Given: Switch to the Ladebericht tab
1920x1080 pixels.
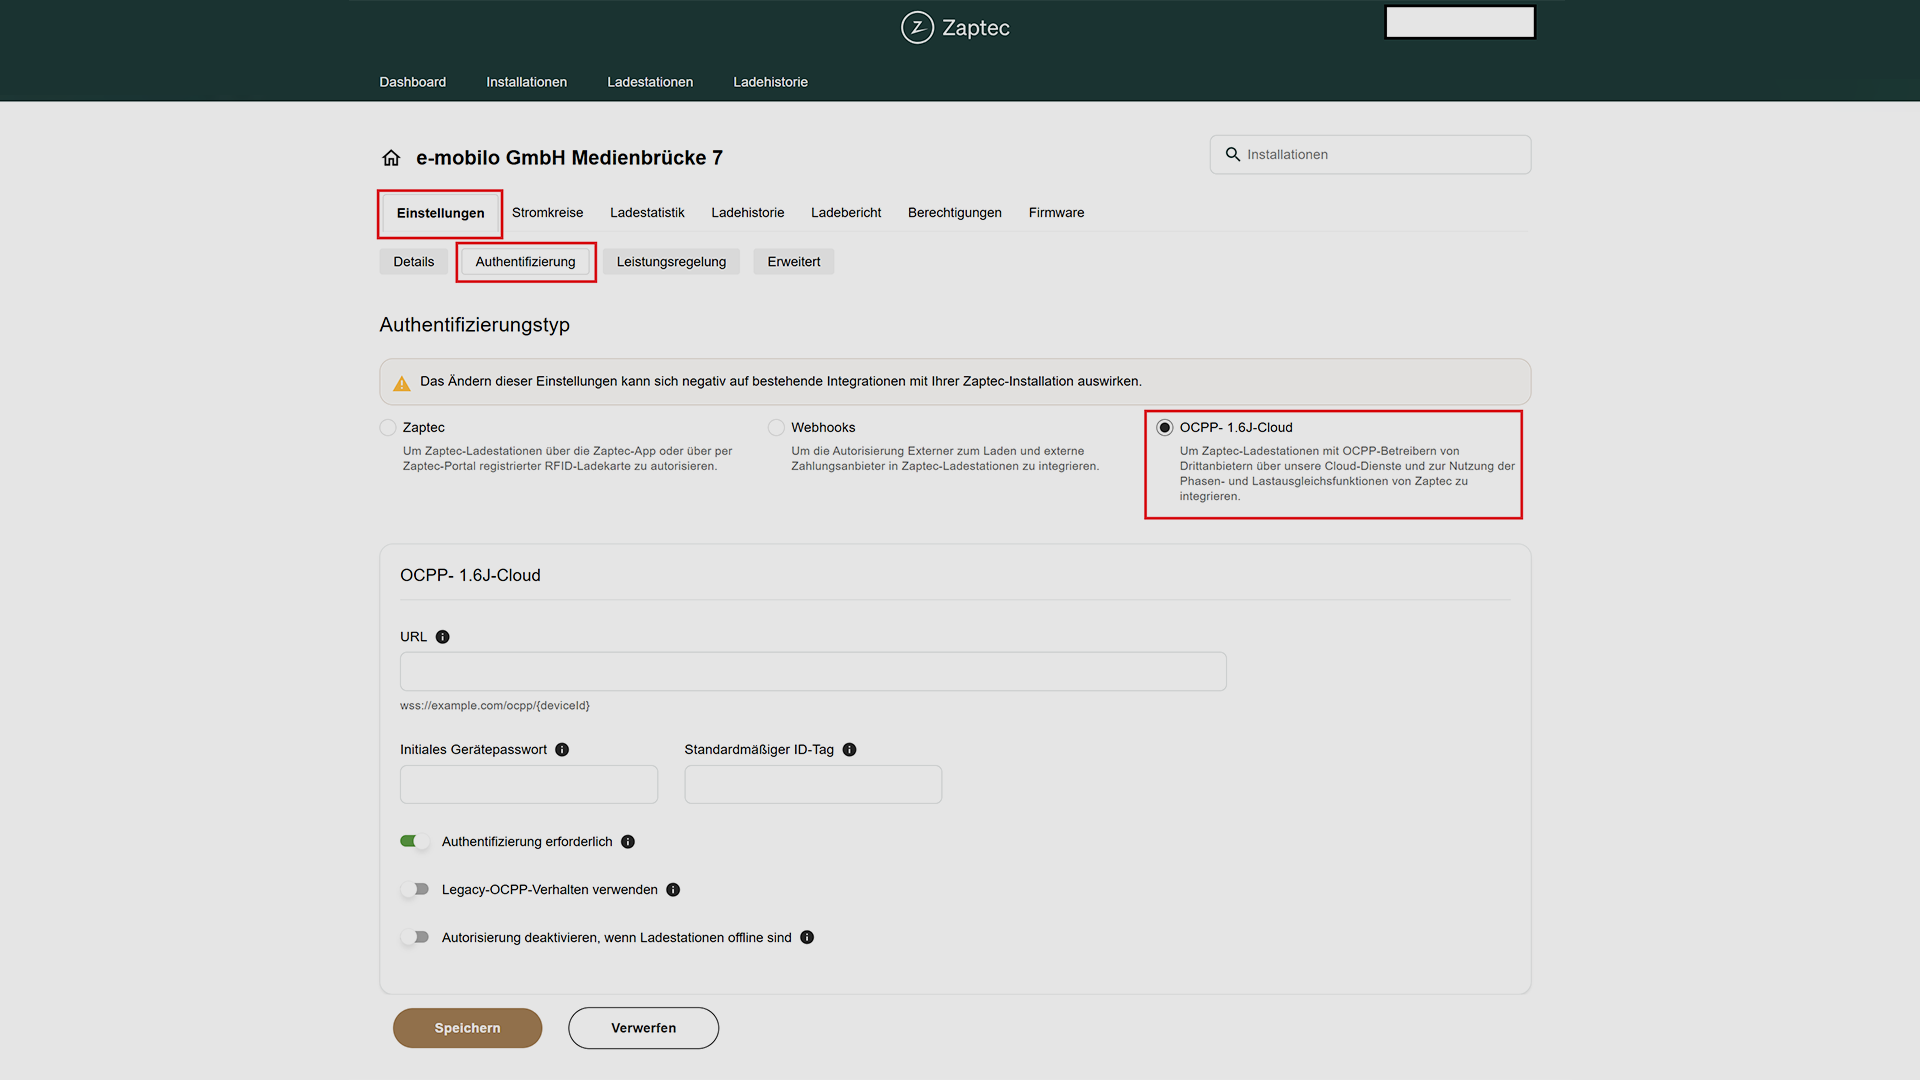Looking at the screenshot, I should click(x=846, y=213).
